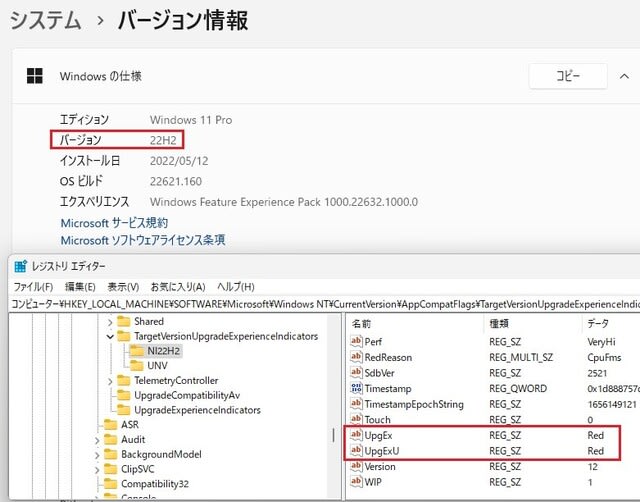Click the install date 2022/05/12
The height and width of the screenshot is (502, 640).
179,161
